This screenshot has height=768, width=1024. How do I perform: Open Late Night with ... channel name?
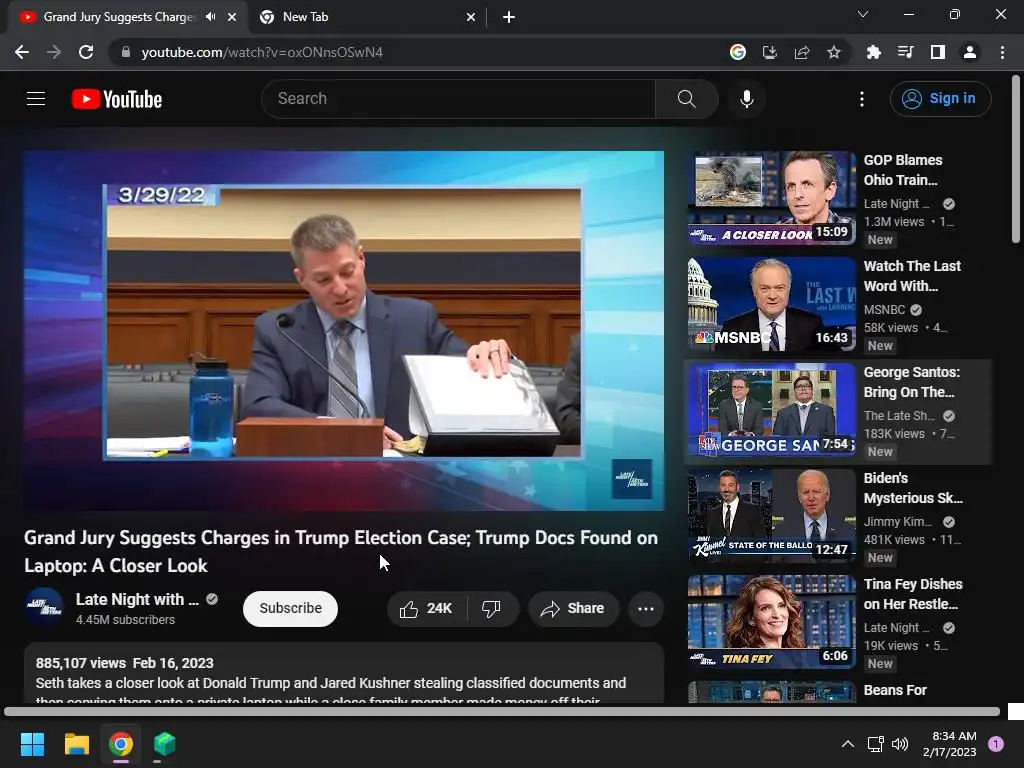[x=137, y=600]
